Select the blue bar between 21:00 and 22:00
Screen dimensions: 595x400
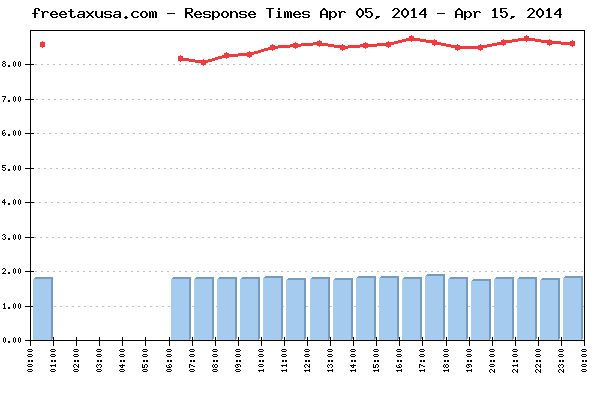tap(527, 309)
